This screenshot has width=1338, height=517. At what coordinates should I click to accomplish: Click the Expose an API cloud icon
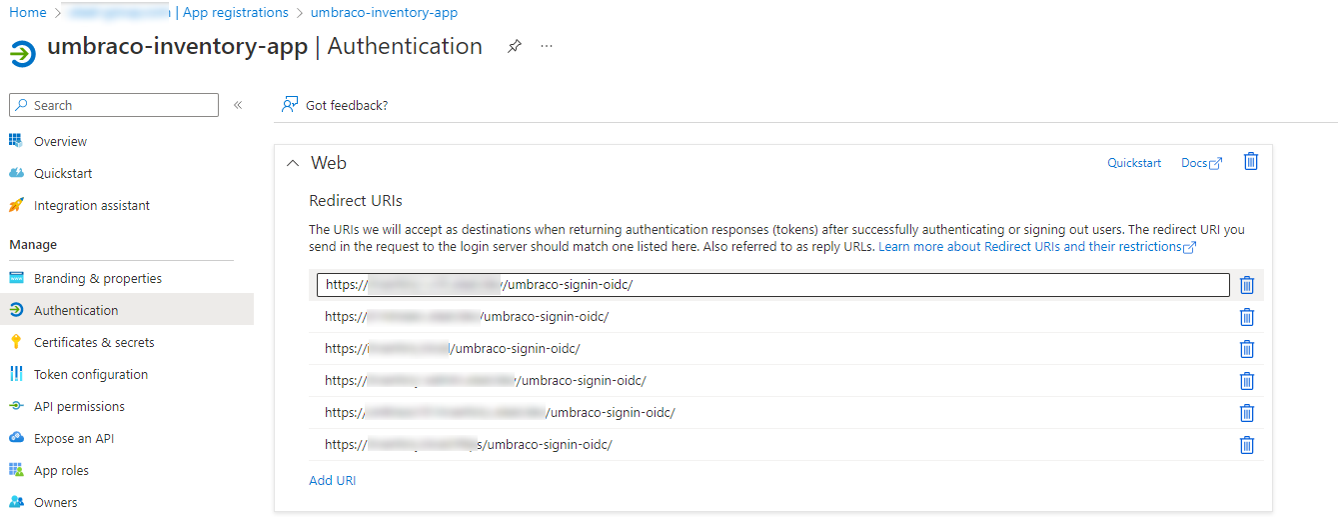(16, 438)
